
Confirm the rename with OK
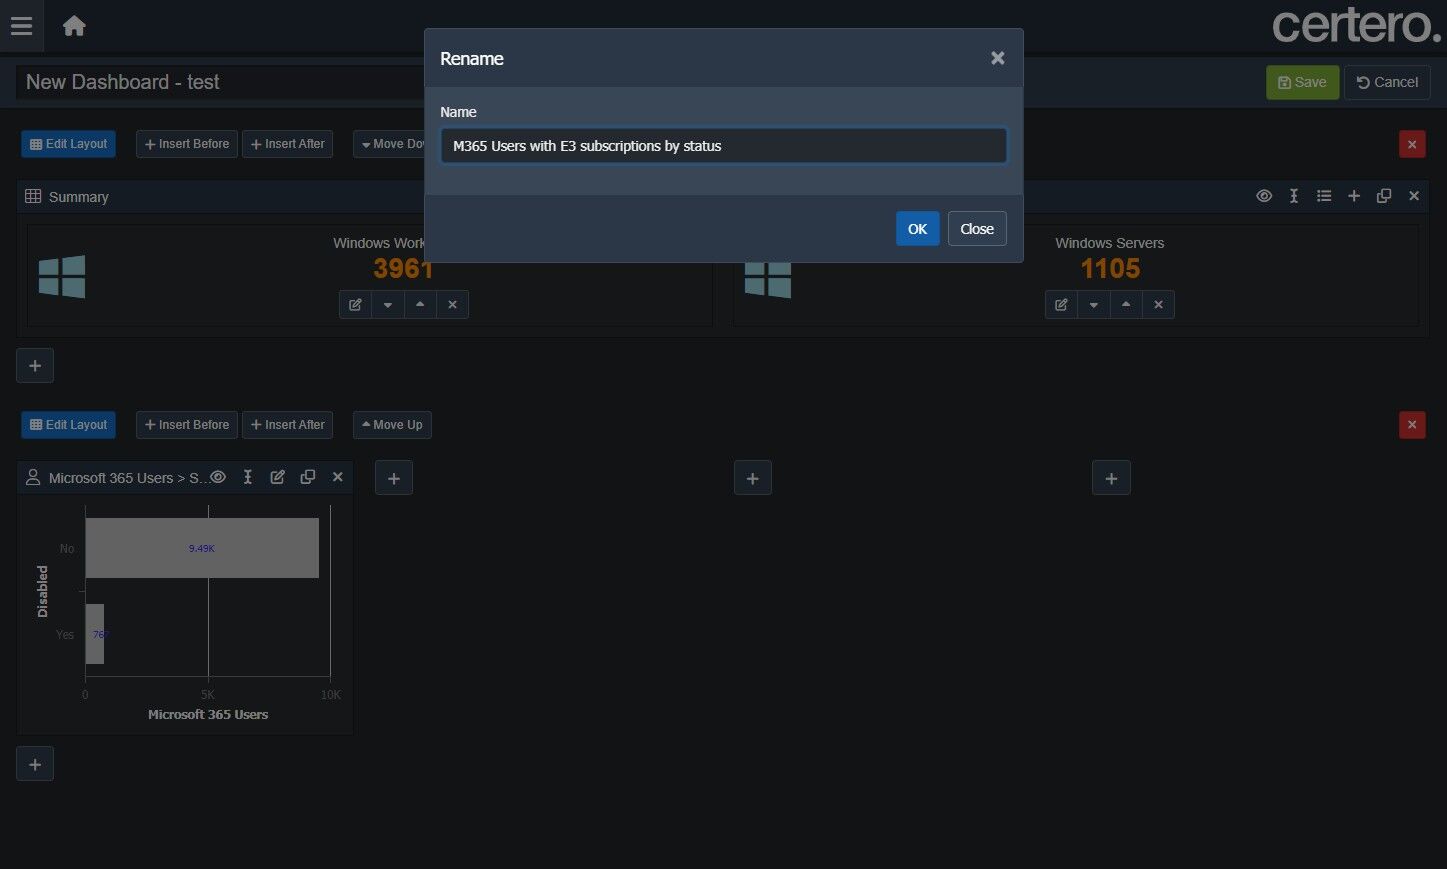click(917, 229)
